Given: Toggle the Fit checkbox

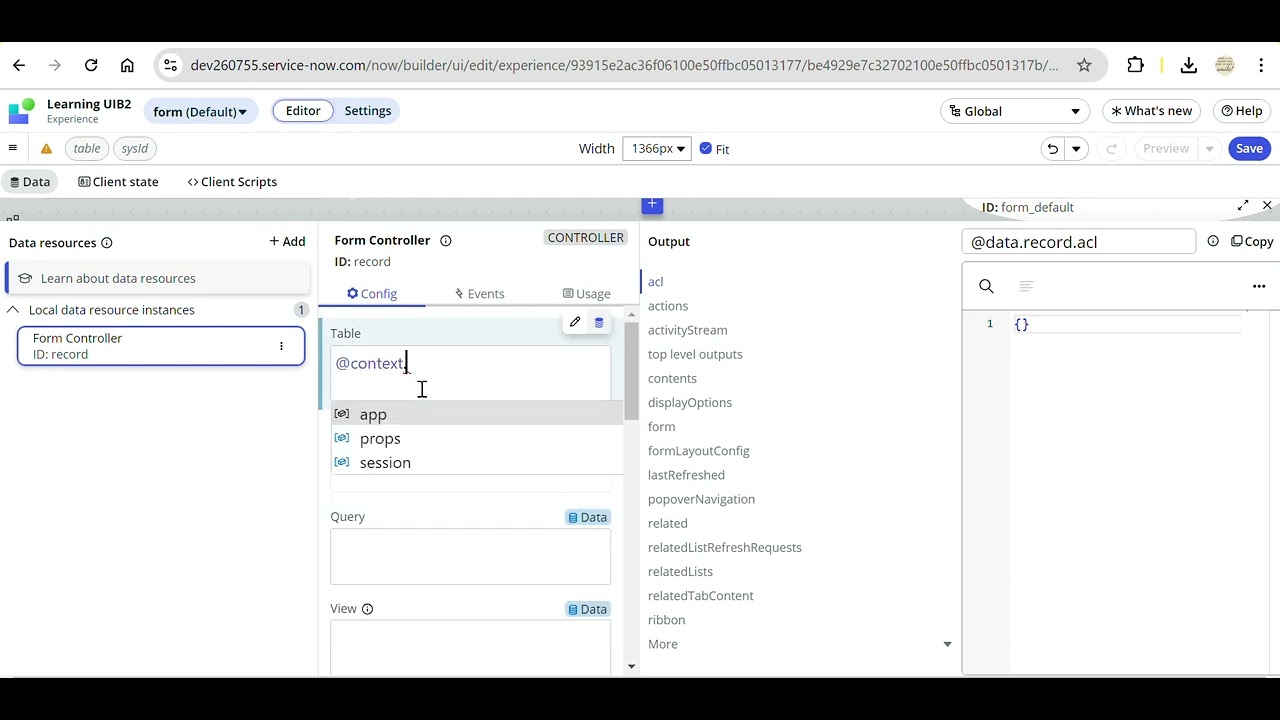Looking at the screenshot, I should [706, 148].
